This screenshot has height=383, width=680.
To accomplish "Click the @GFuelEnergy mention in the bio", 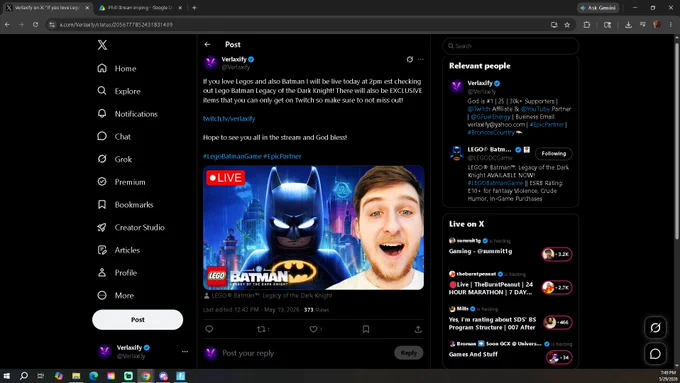I will tap(490, 117).
